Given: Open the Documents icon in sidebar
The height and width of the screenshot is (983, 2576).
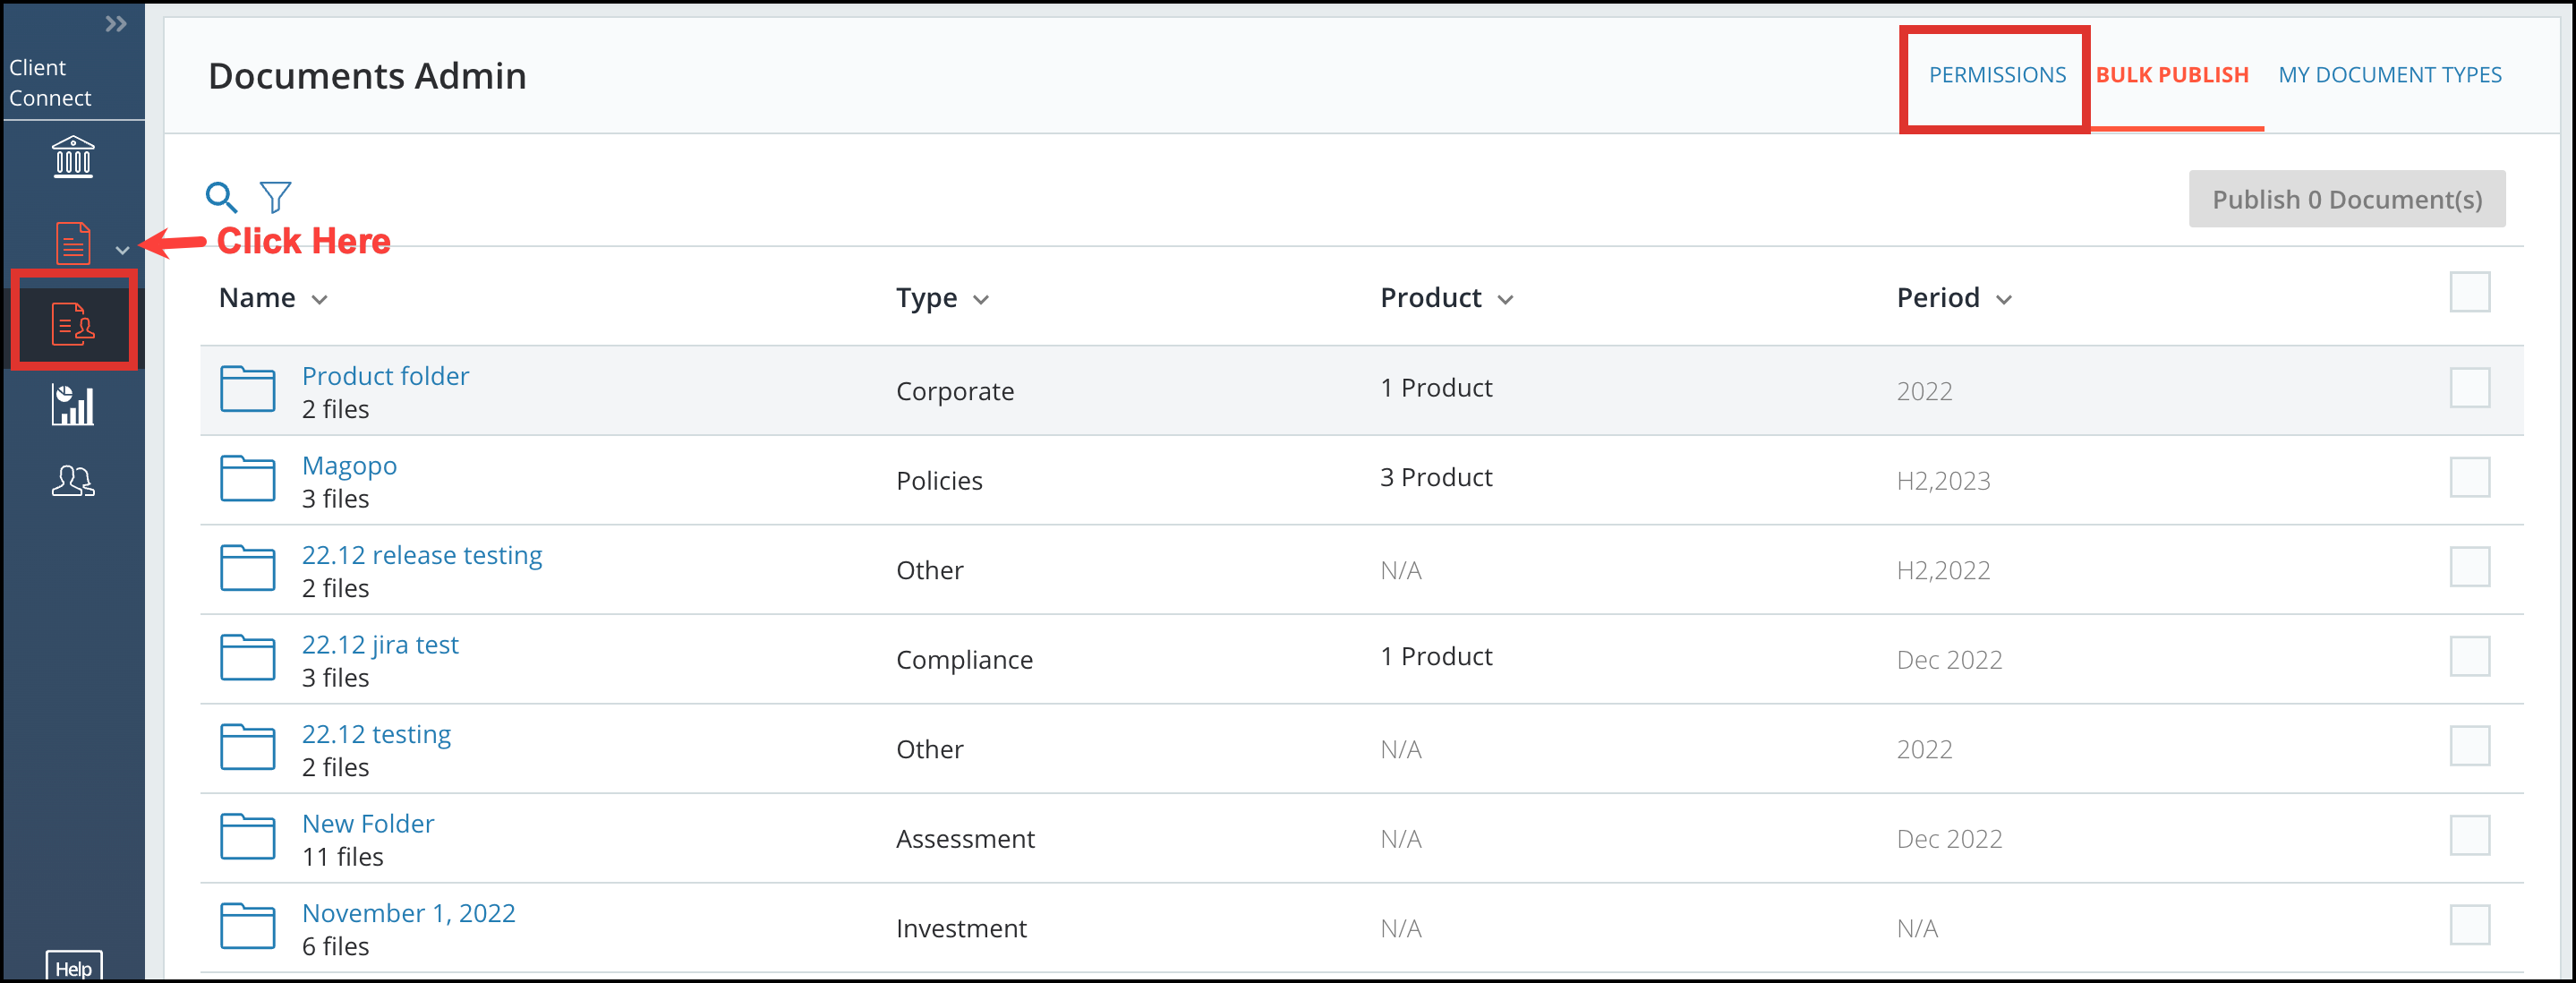Looking at the screenshot, I should pos(73,243).
